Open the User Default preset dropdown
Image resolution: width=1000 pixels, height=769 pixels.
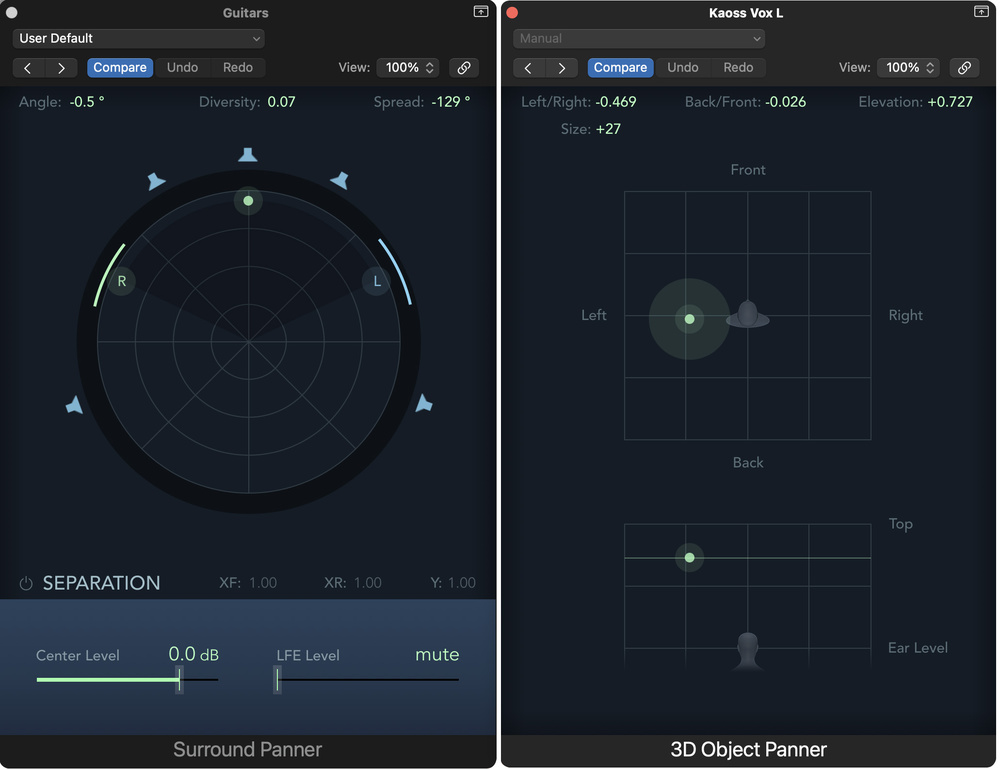click(138, 37)
